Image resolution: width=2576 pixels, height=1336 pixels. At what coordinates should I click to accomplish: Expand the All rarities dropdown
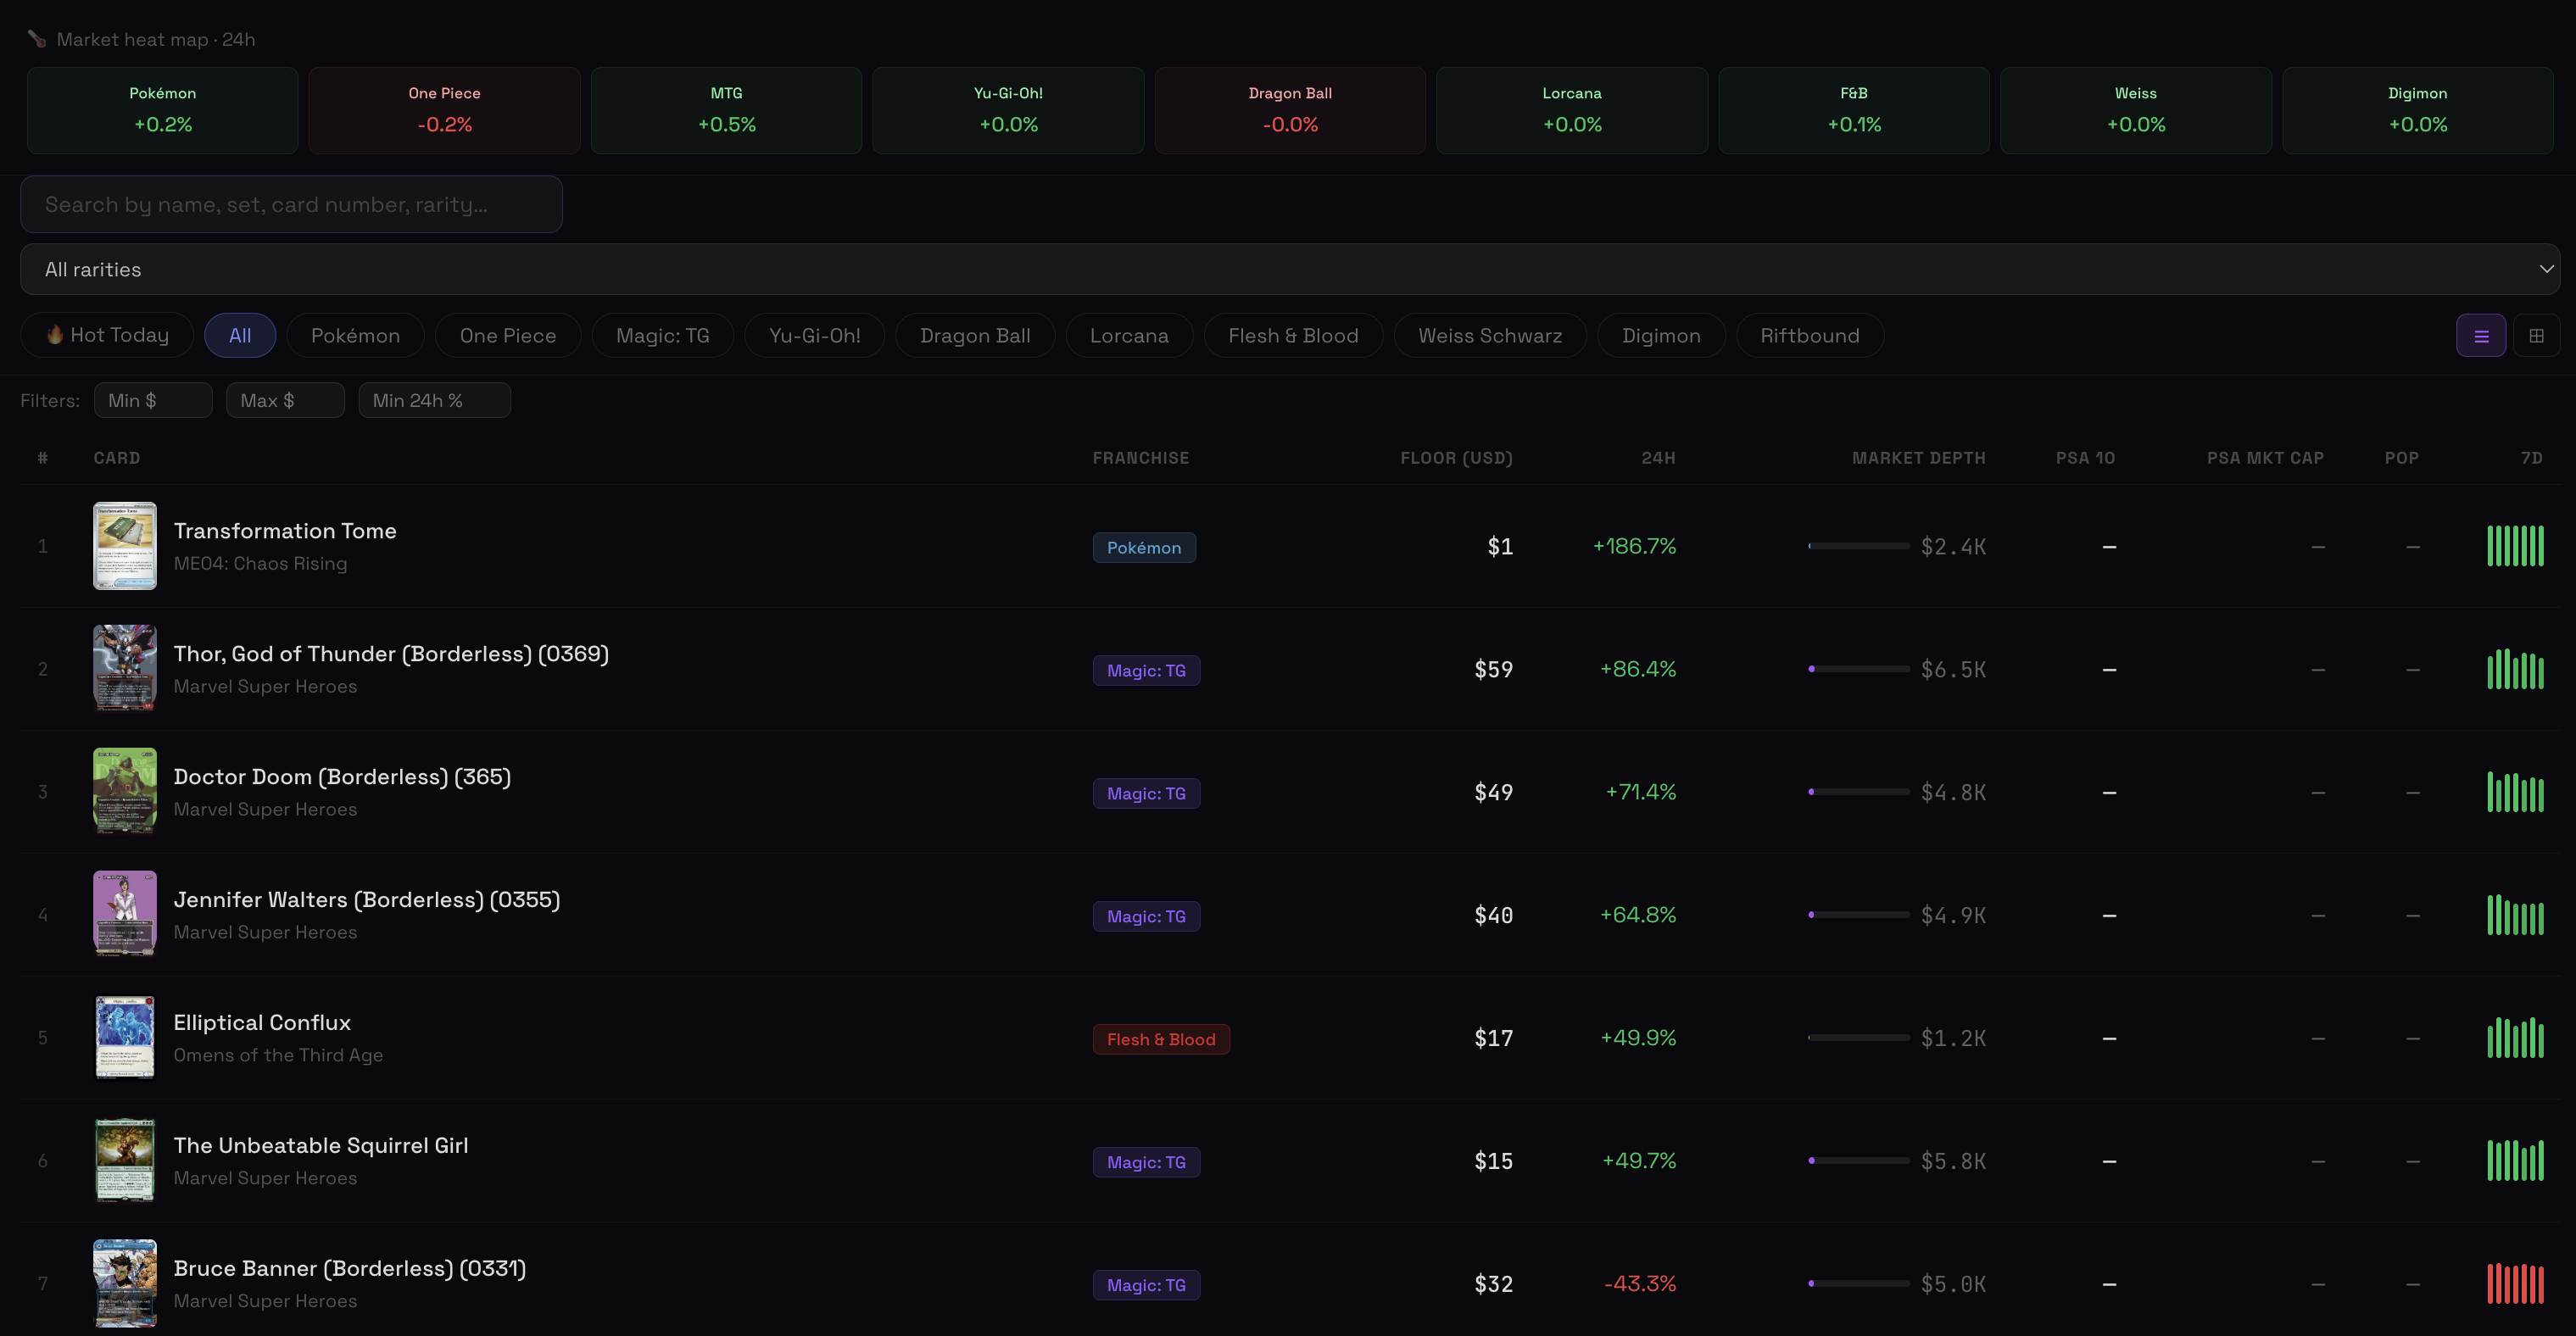[1289, 269]
